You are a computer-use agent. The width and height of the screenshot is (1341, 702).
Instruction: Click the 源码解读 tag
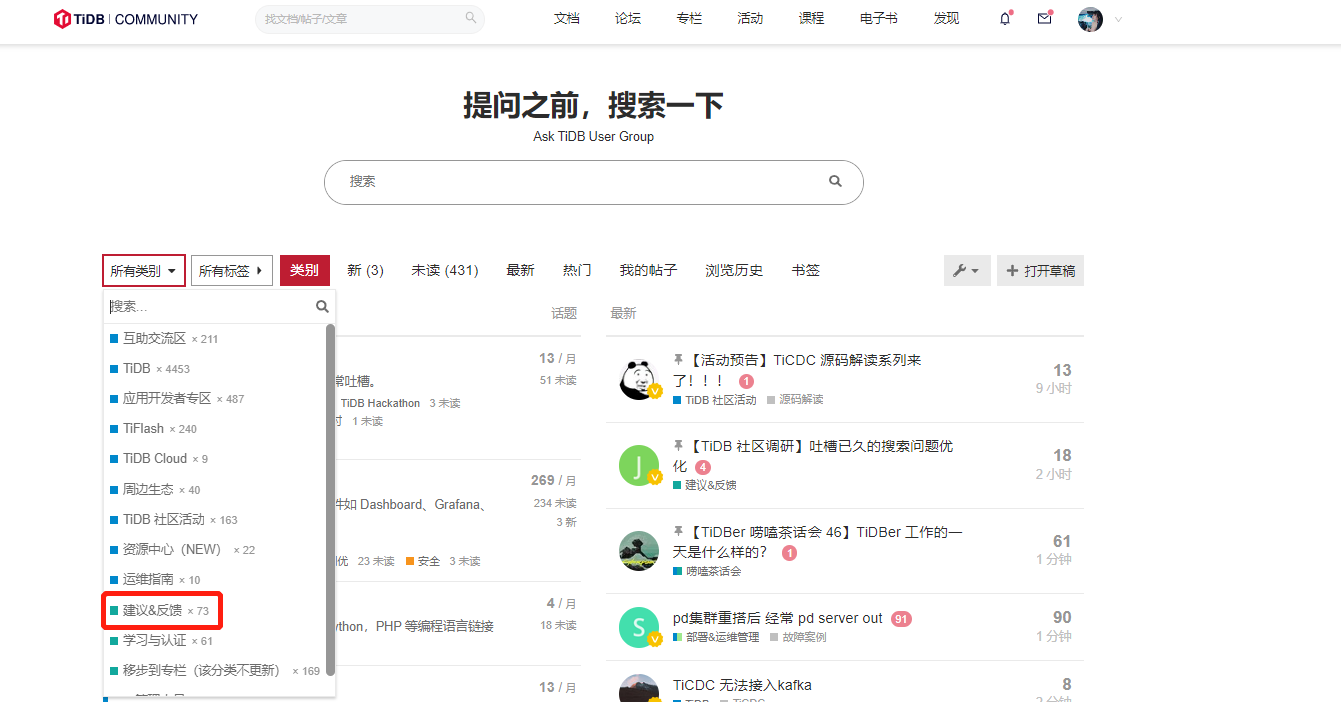point(795,400)
